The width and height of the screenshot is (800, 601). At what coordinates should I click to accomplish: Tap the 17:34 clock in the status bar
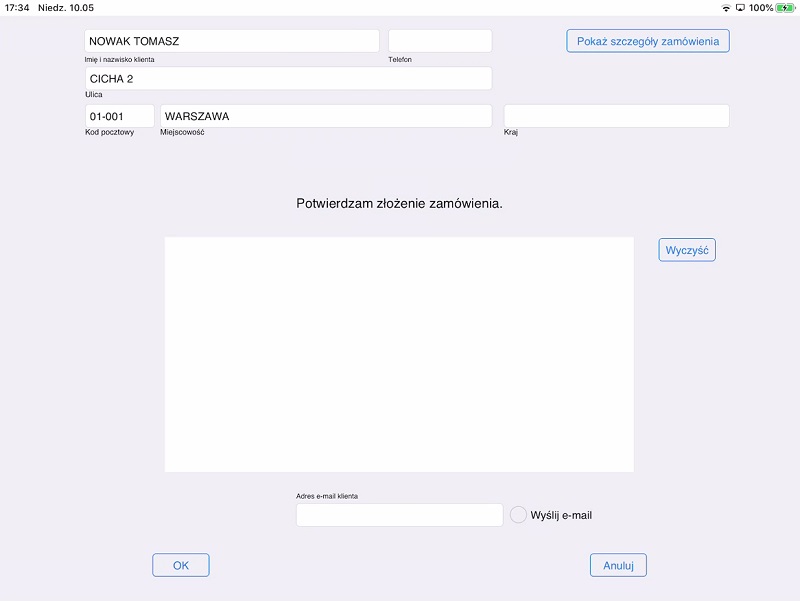(x=17, y=8)
